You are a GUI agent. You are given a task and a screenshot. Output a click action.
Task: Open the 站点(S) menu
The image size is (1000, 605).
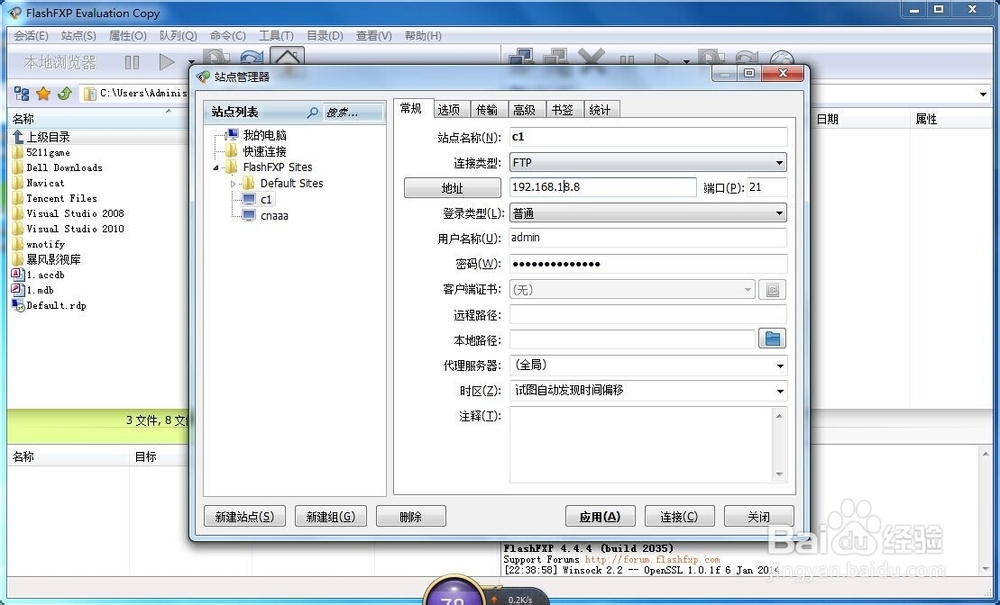click(78, 36)
